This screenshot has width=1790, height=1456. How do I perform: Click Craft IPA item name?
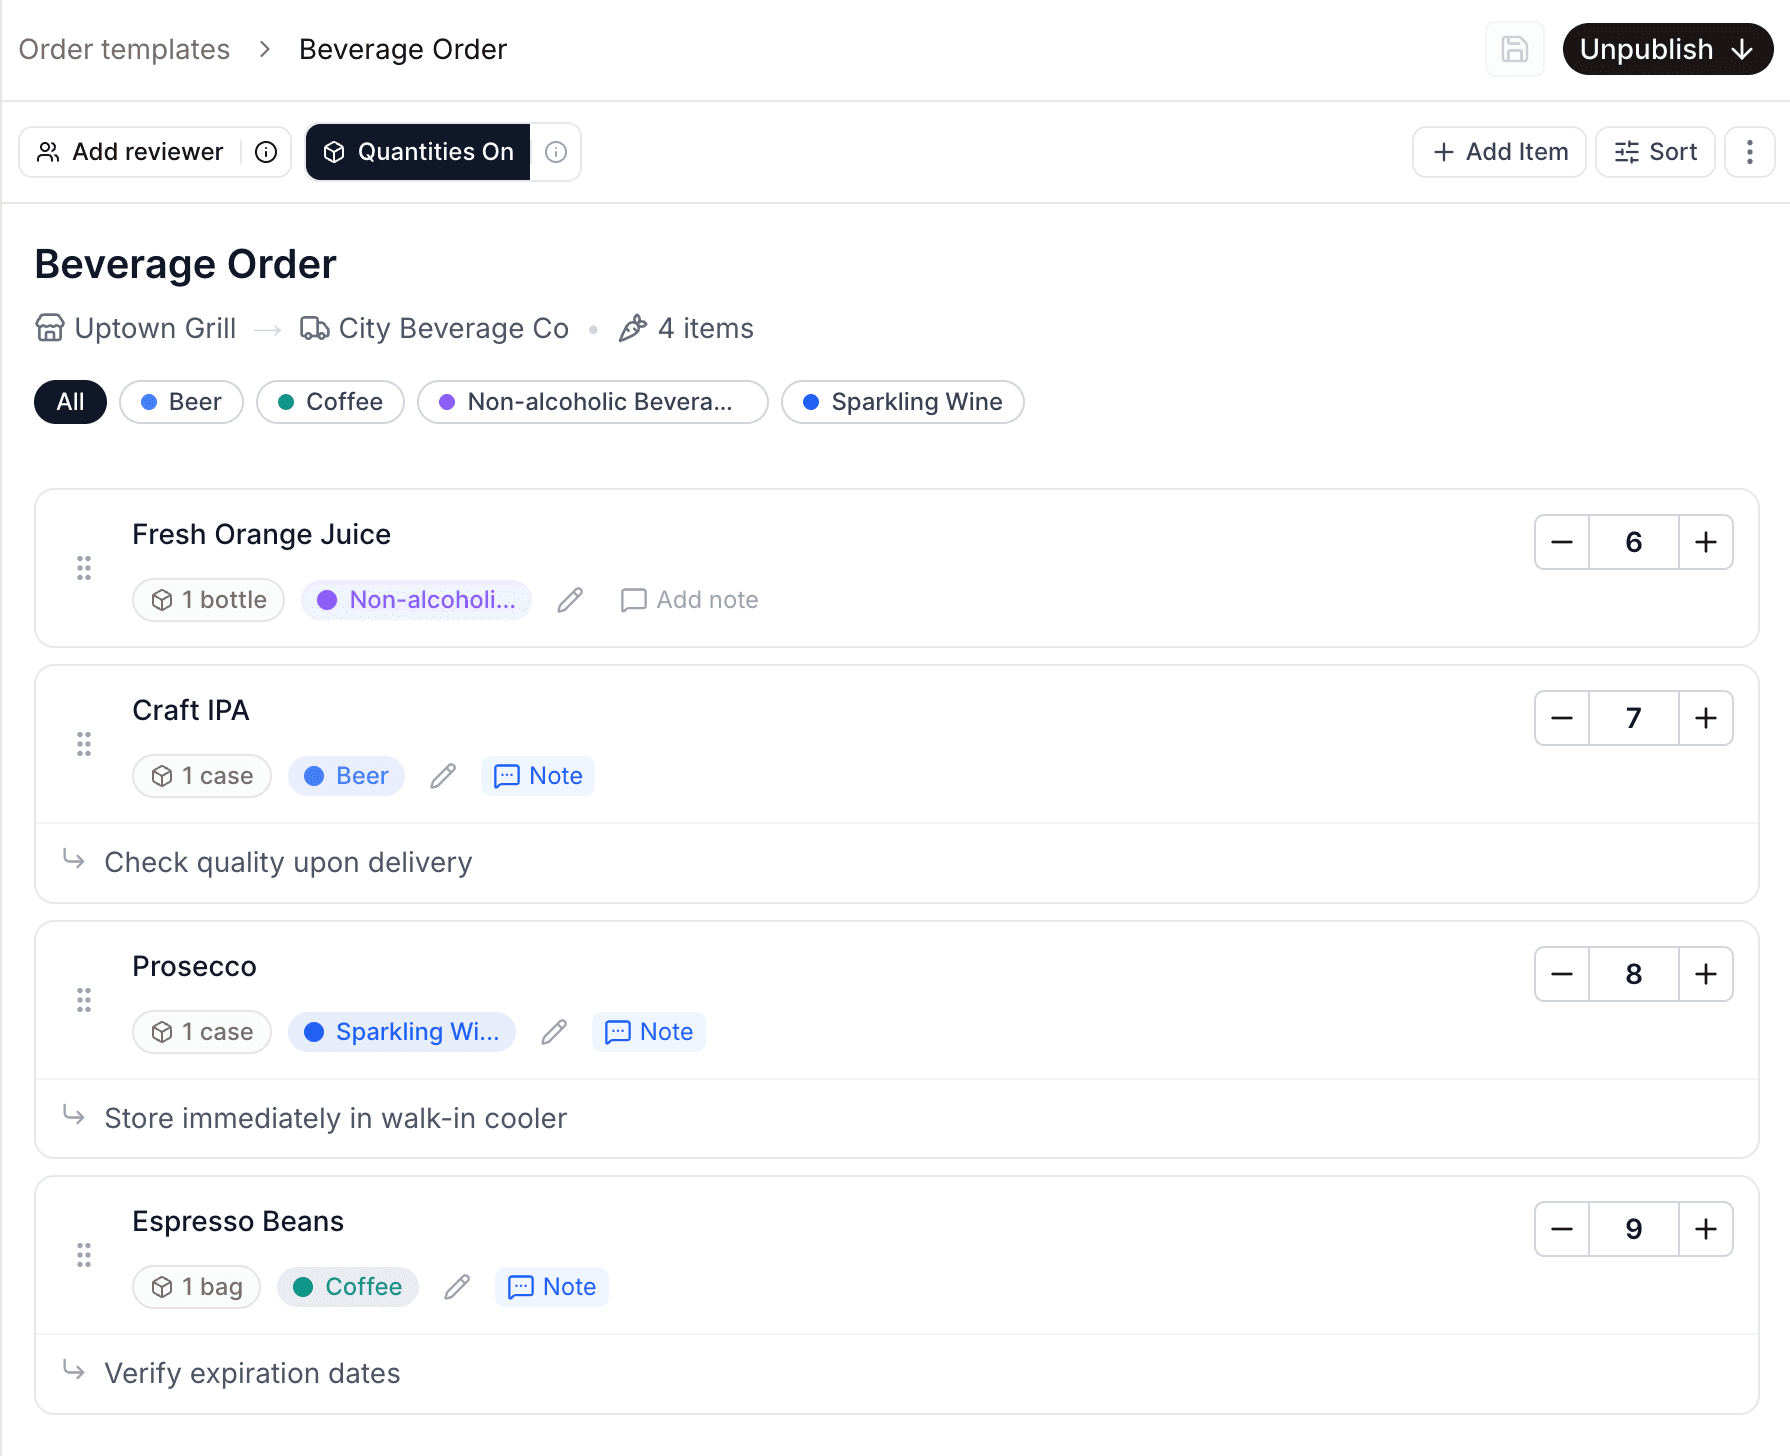(191, 710)
